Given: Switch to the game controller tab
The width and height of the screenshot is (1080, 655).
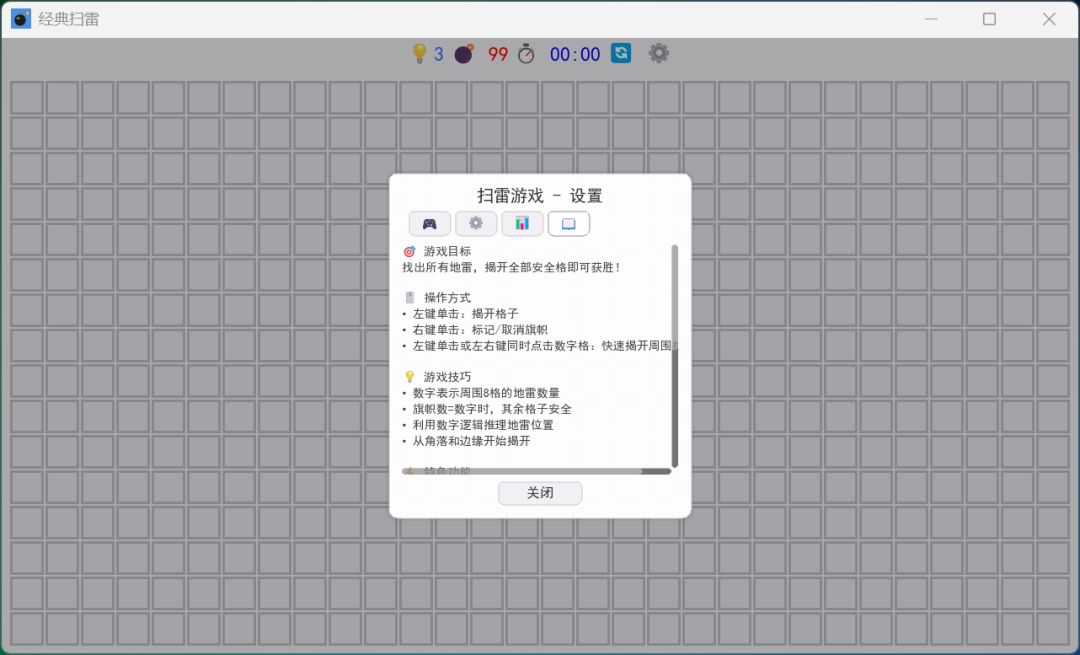Looking at the screenshot, I should click(430, 224).
